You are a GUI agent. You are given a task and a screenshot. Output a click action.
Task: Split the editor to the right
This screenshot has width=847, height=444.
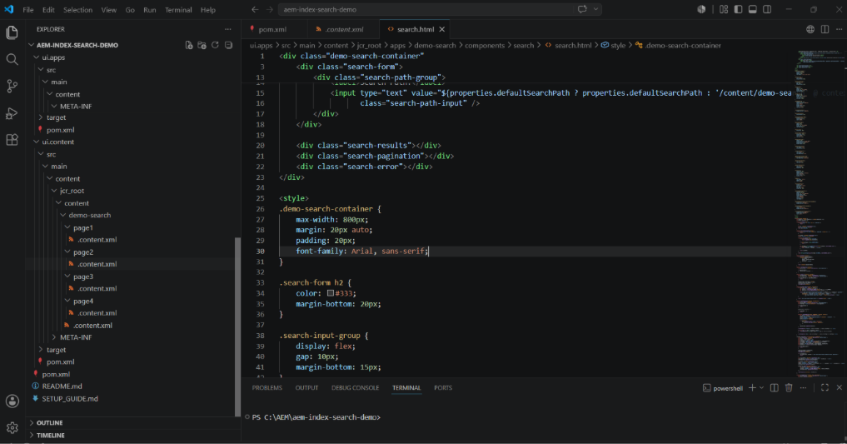tap(825, 29)
